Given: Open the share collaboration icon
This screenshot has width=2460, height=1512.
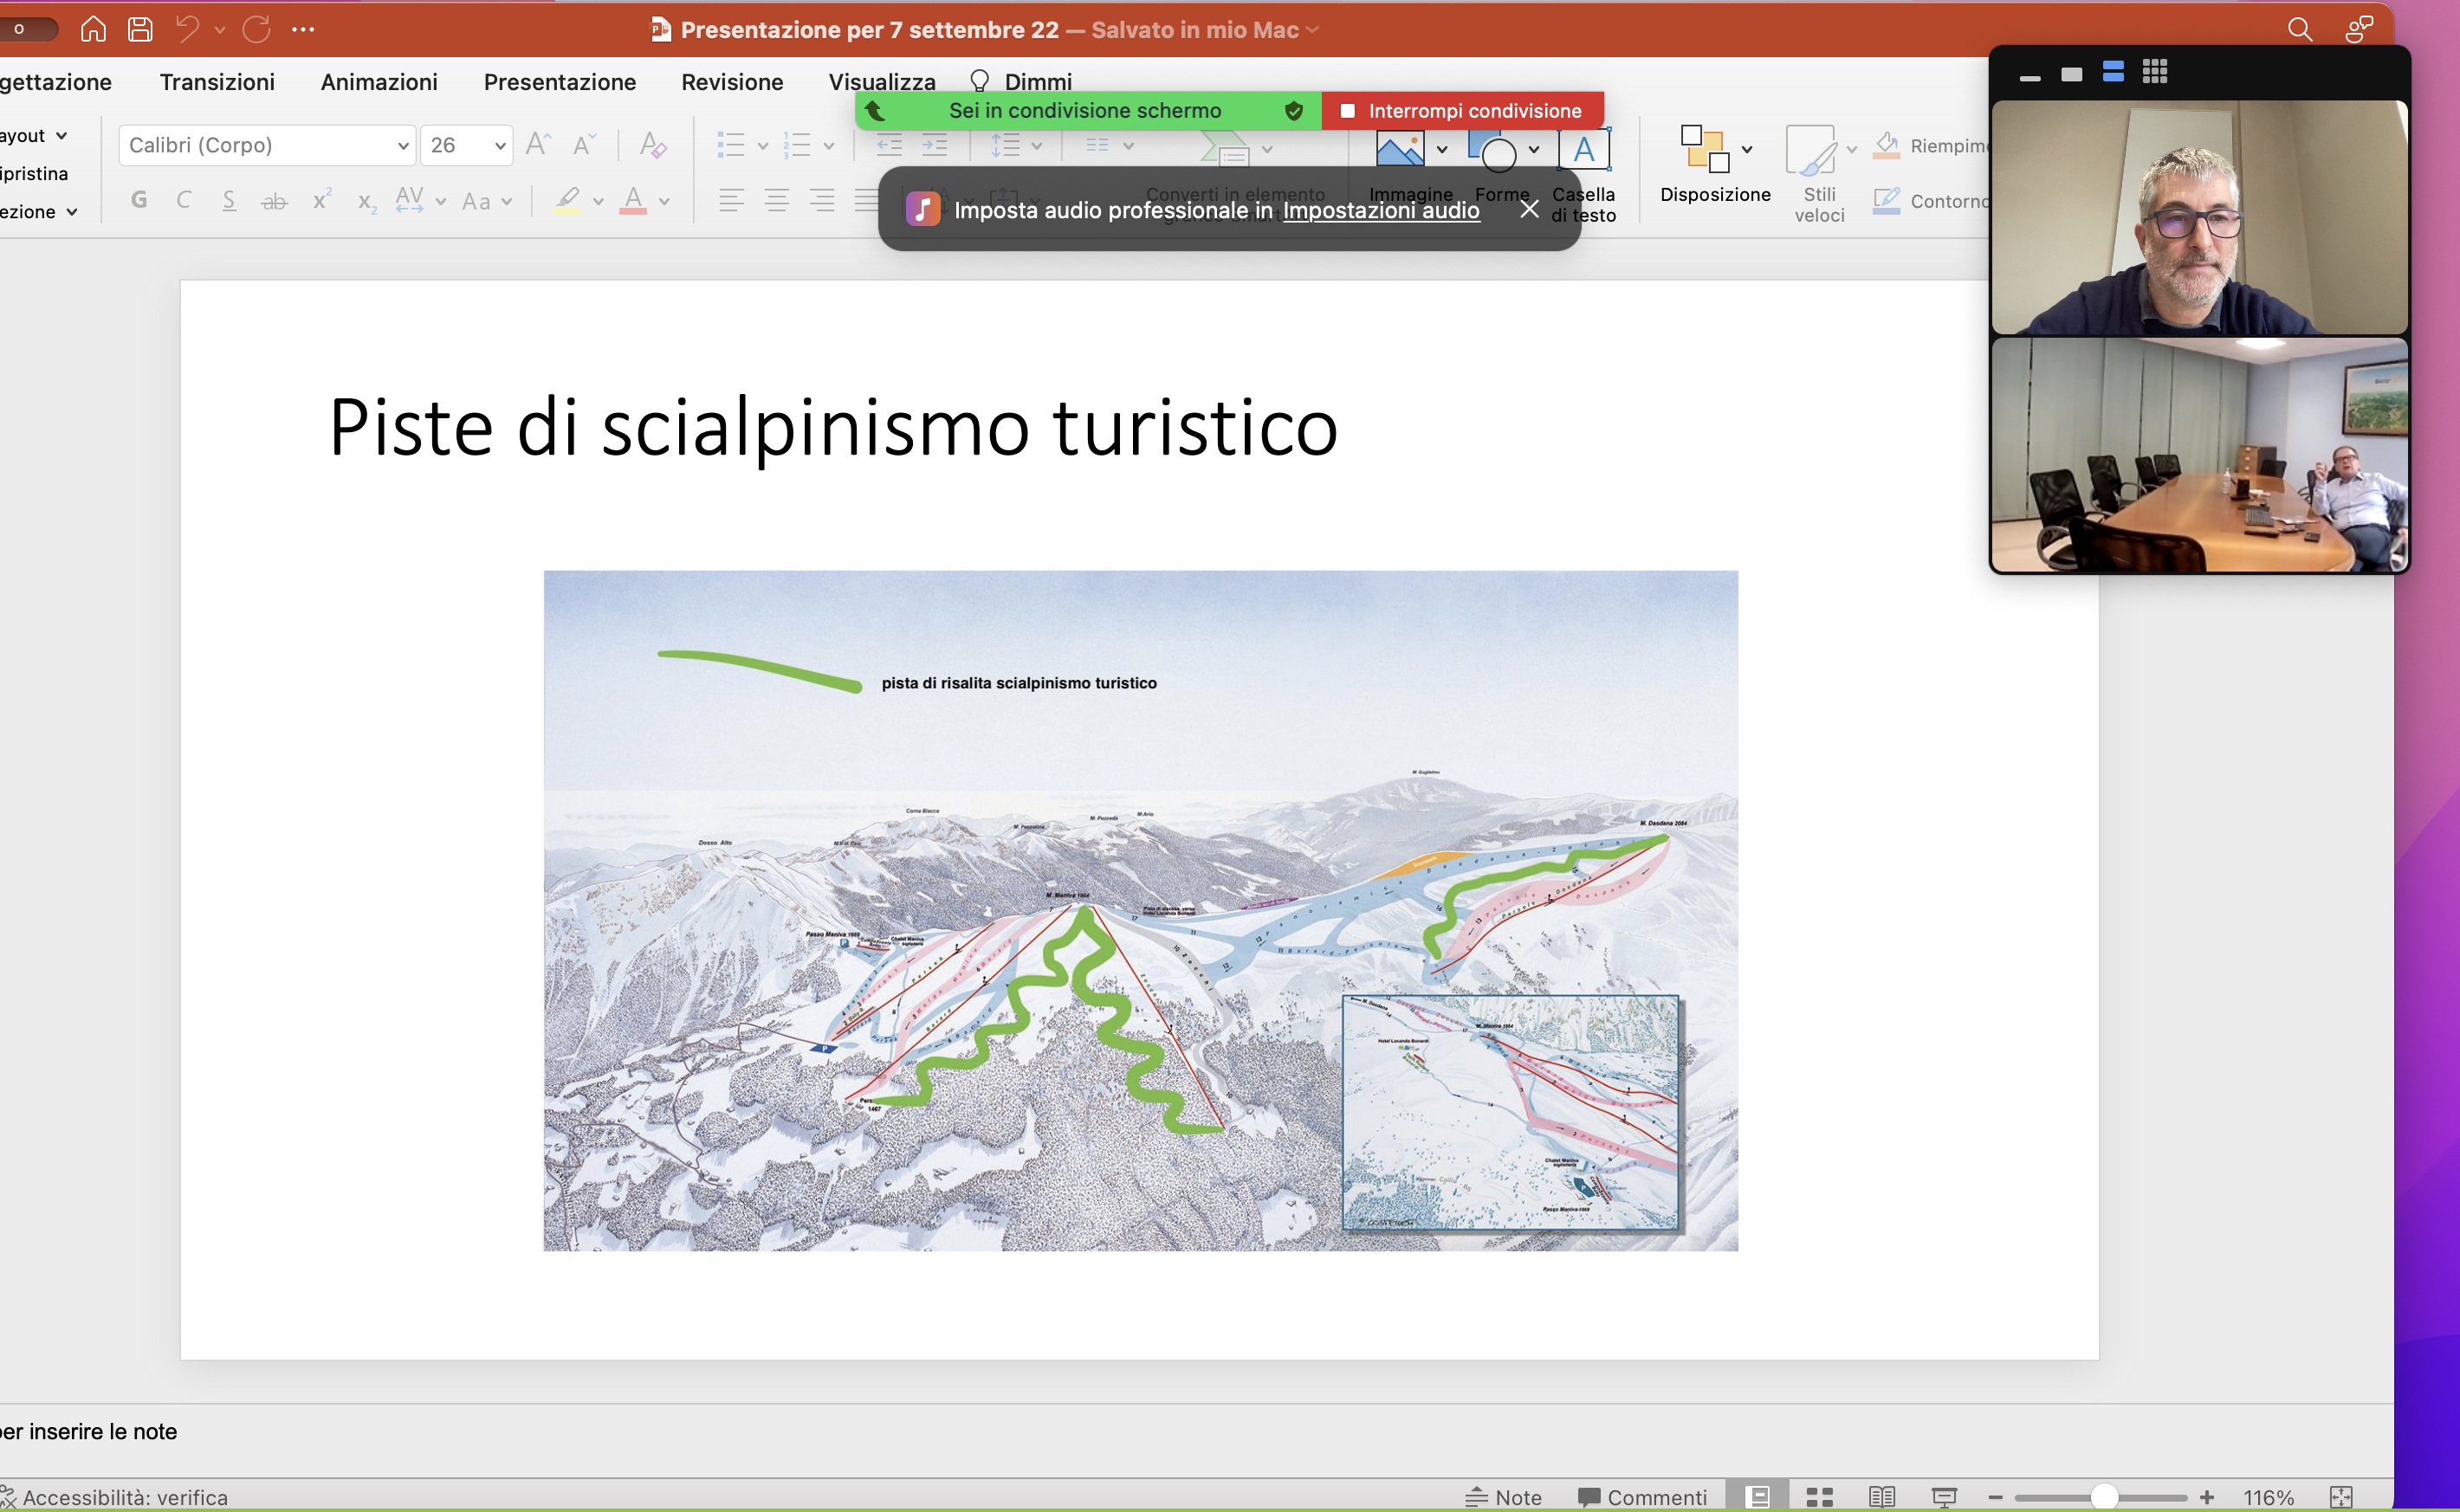Looking at the screenshot, I should [x=2358, y=29].
